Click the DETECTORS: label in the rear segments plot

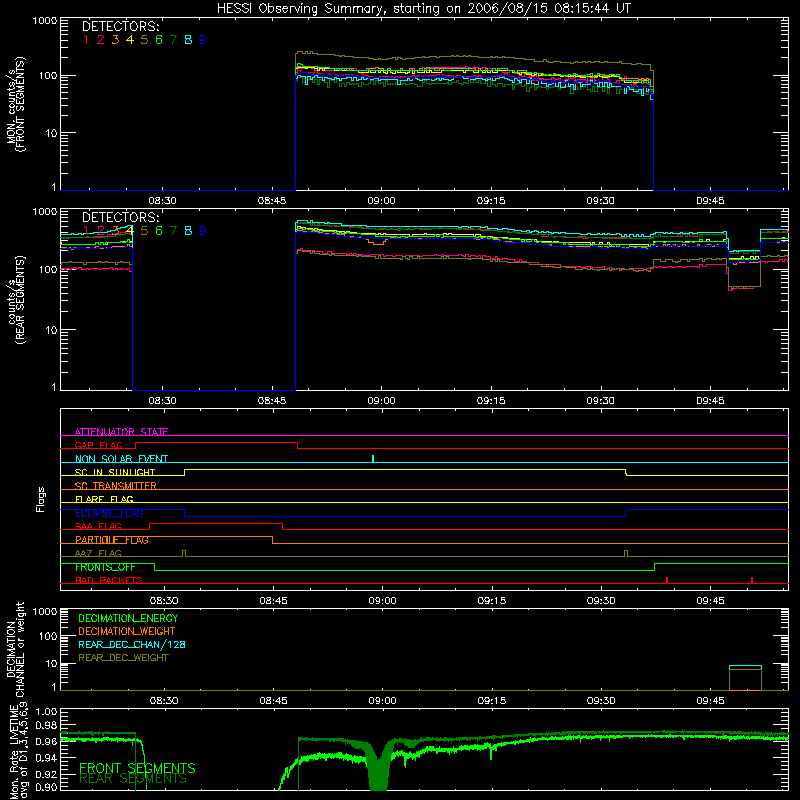[121, 217]
